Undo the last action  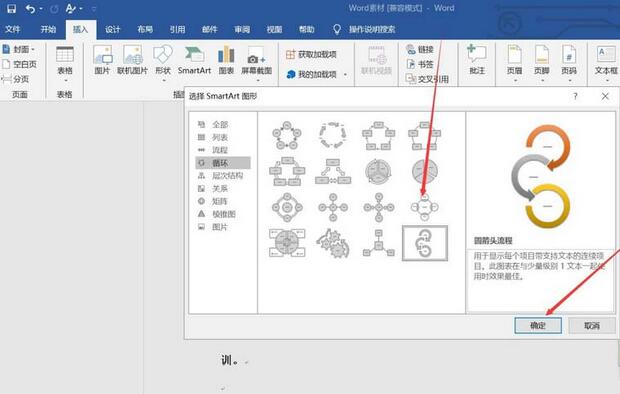(x=30, y=8)
